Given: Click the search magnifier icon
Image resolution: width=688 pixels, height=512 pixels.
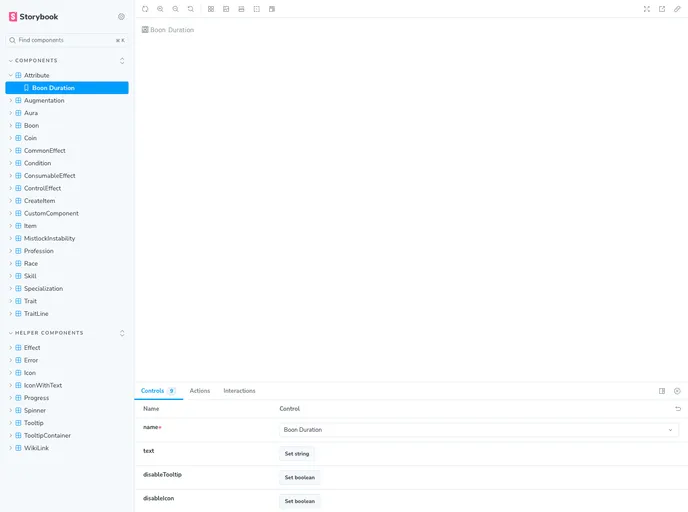Looking at the screenshot, I should (12, 40).
